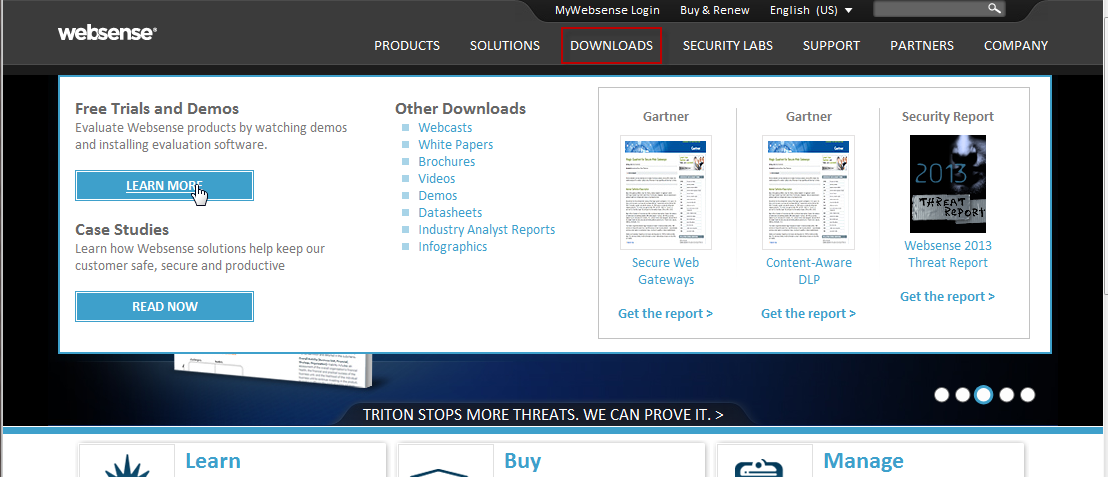This screenshot has width=1108, height=477.
Task: Click the Learn heading
Action: click(213, 461)
